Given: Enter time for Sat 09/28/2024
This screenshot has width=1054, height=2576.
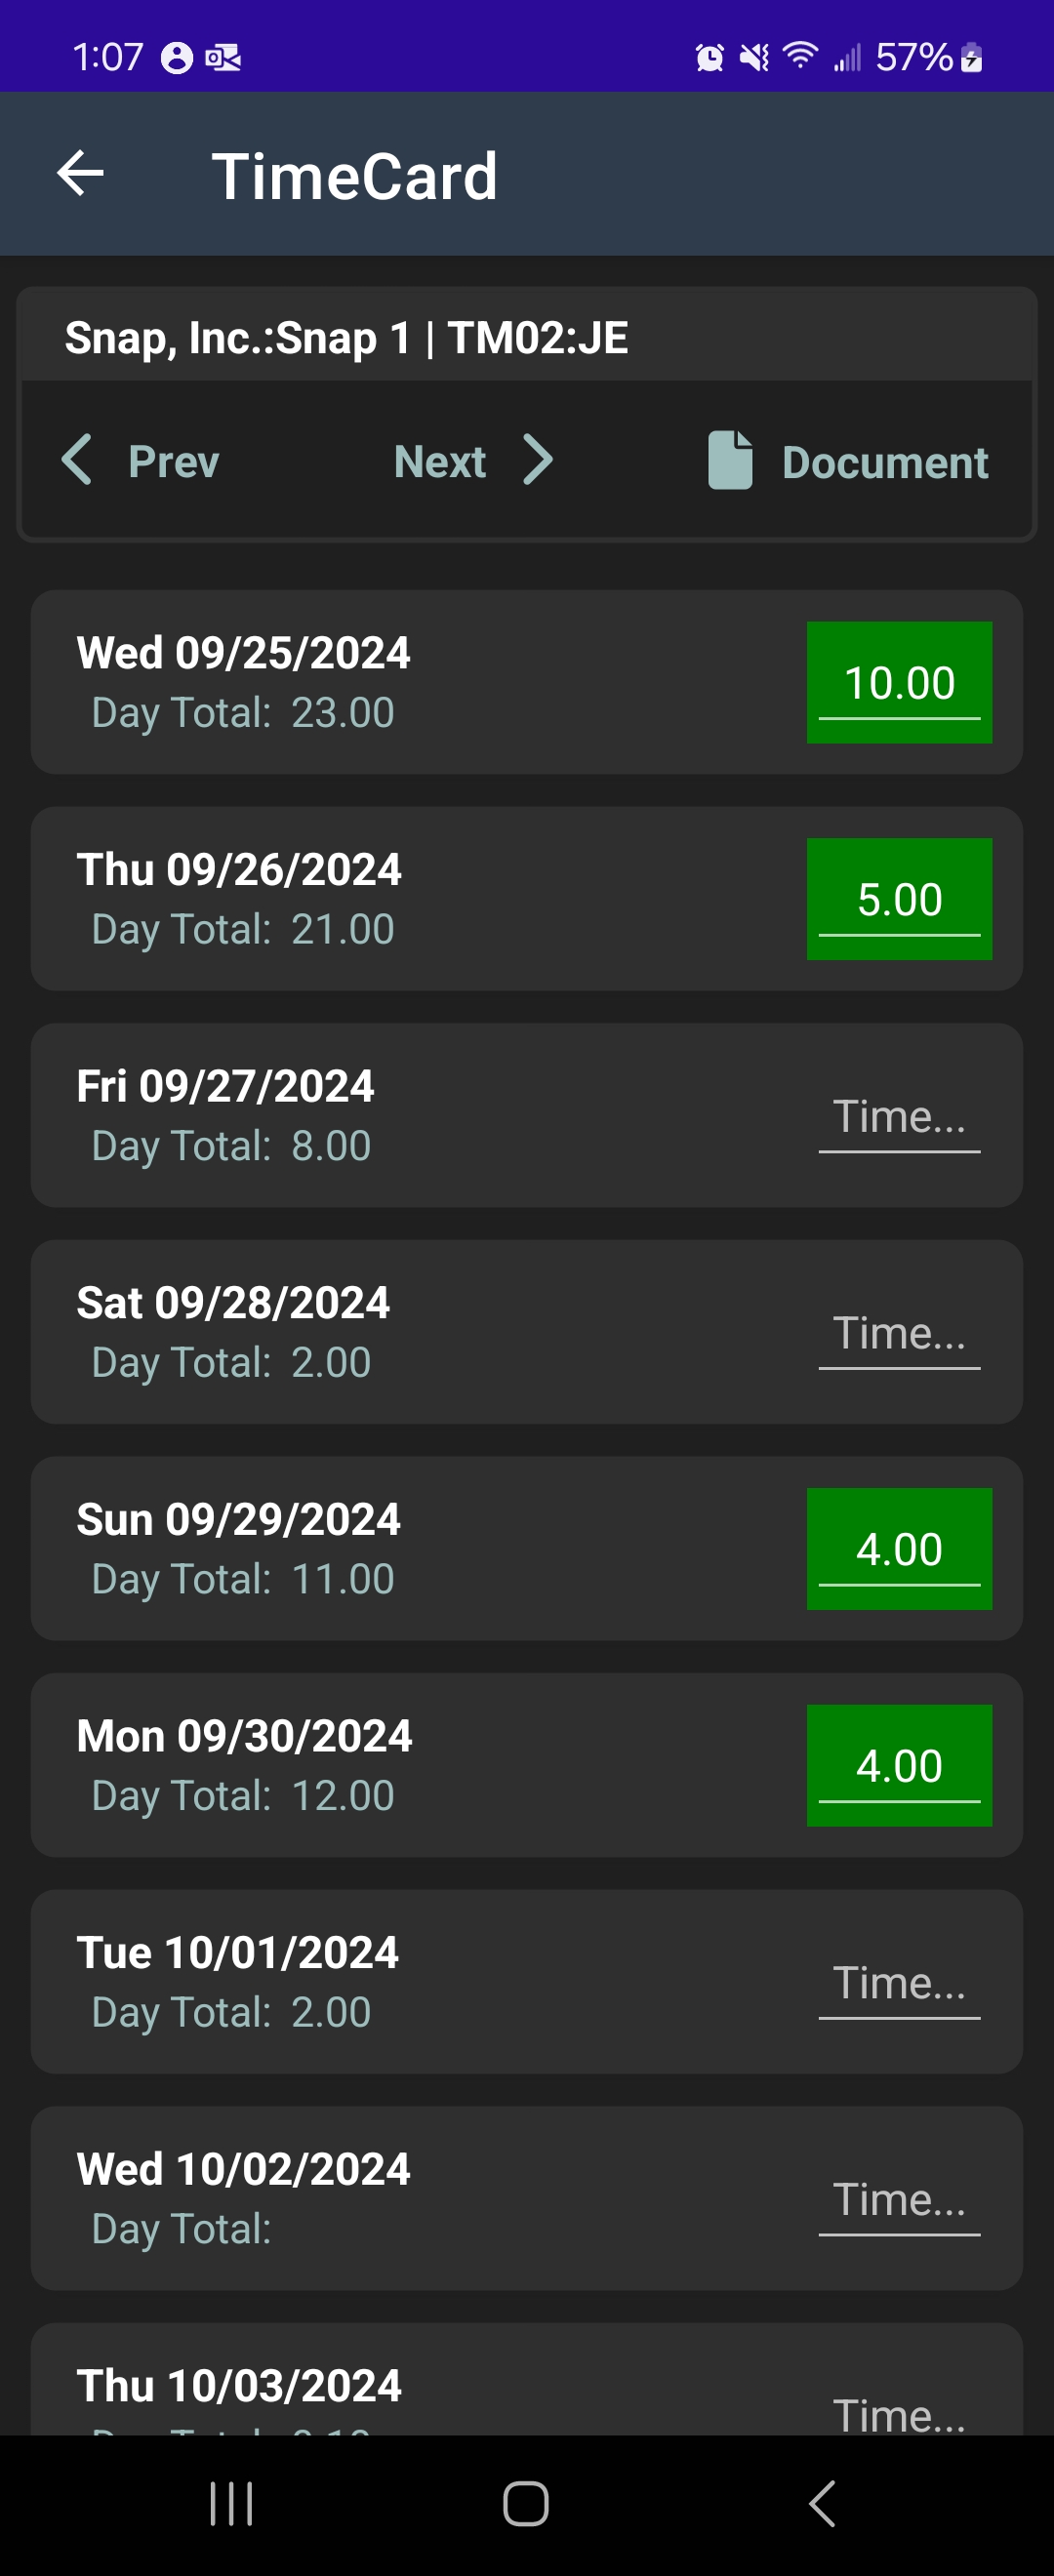Looking at the screenshot, I should [899, 1333].
